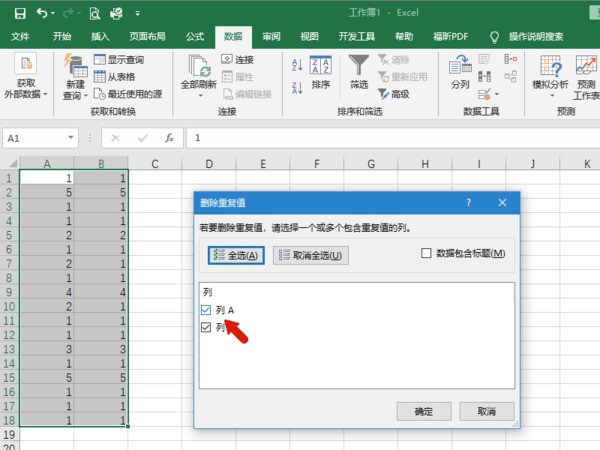Viewport: 600px width, 450px height.
Task: Switch to the 公式 ribbon tab
Action: 195,36
